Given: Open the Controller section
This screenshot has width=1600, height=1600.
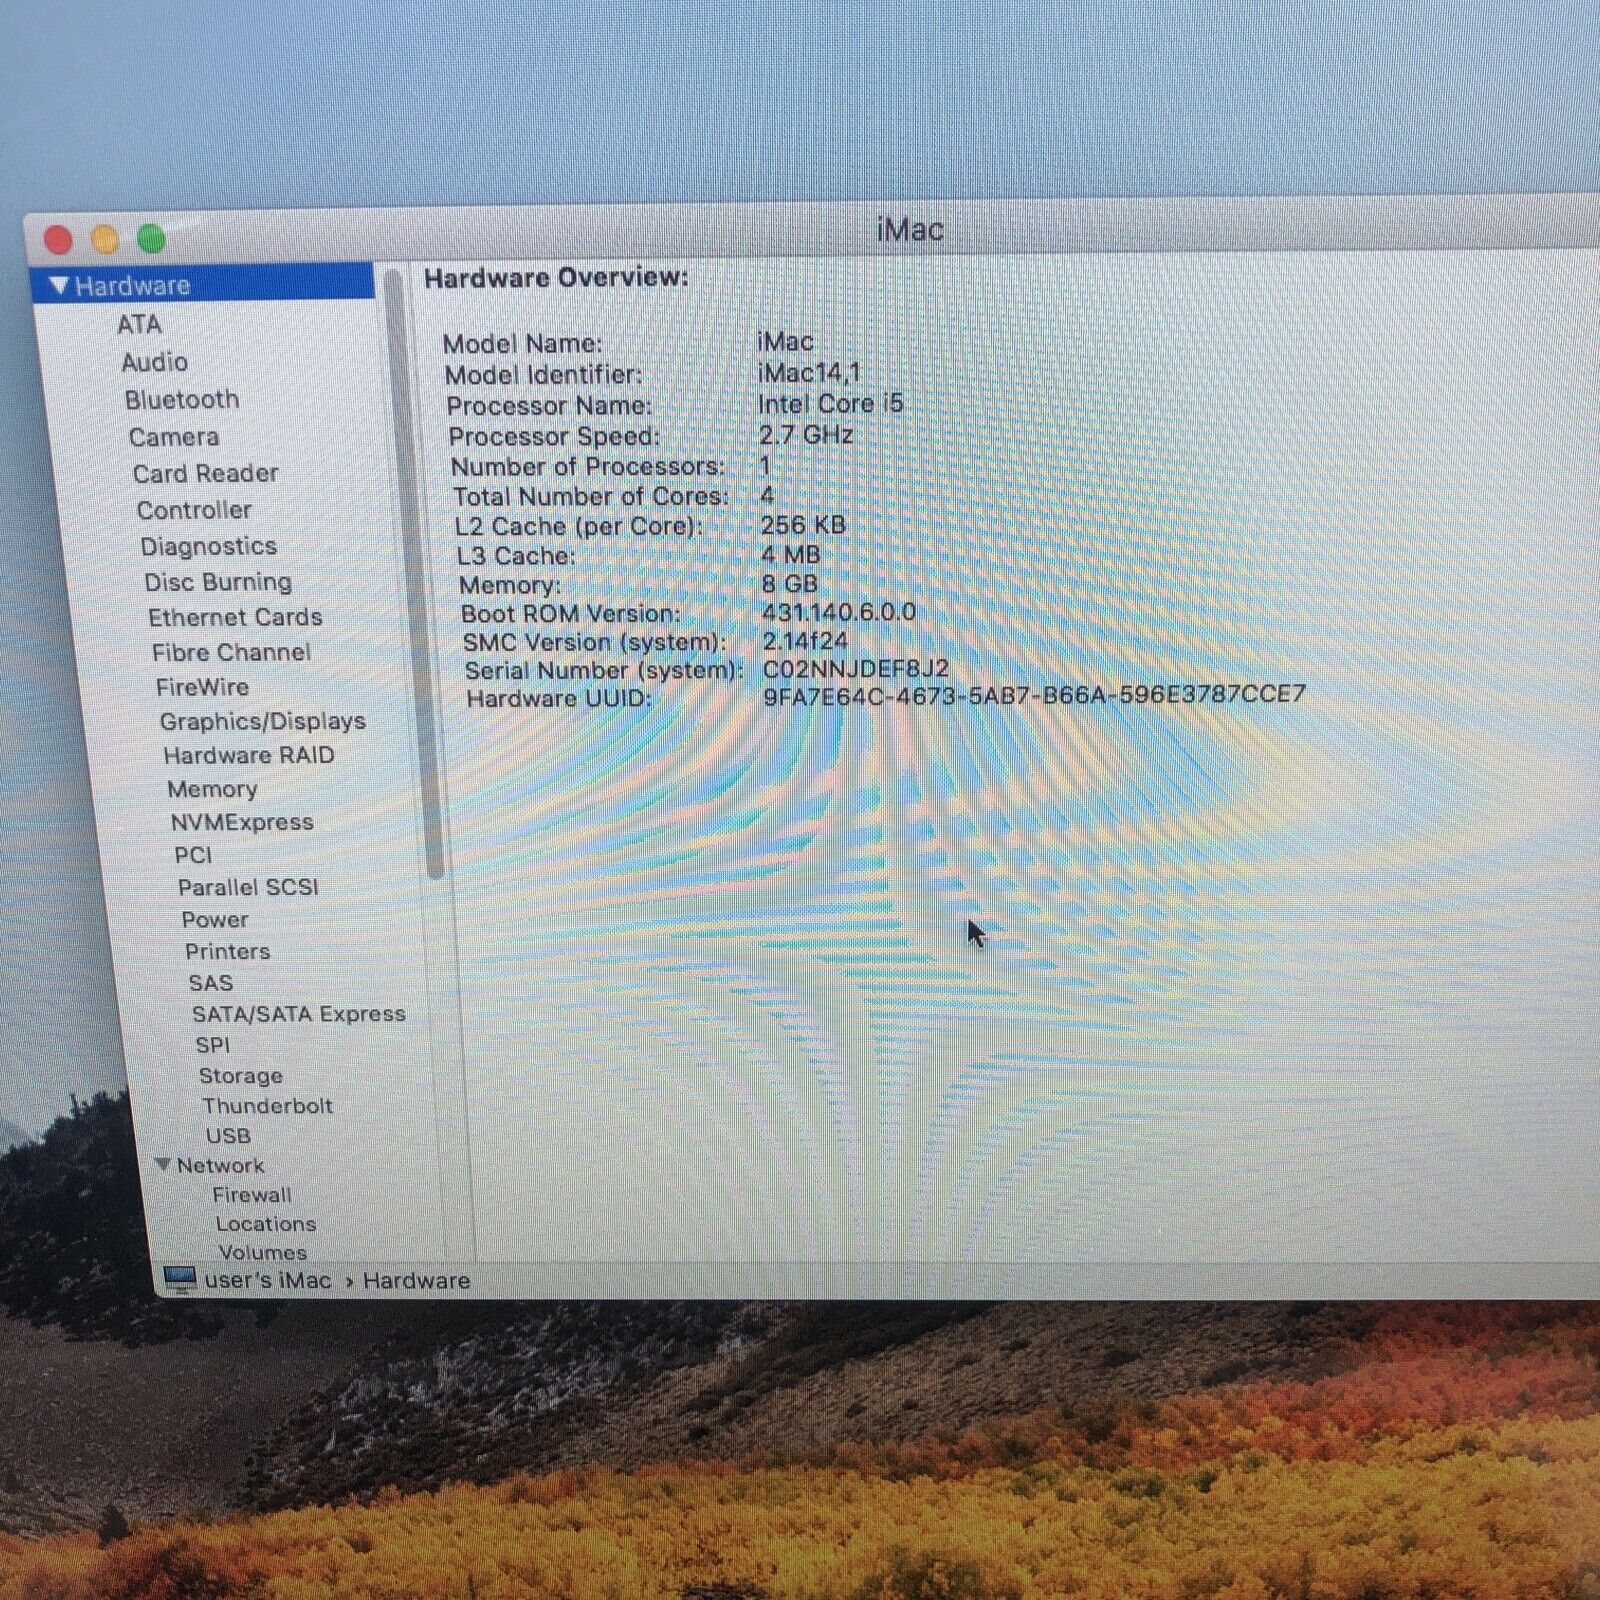Looking at the screenshot, I should 194,510.
